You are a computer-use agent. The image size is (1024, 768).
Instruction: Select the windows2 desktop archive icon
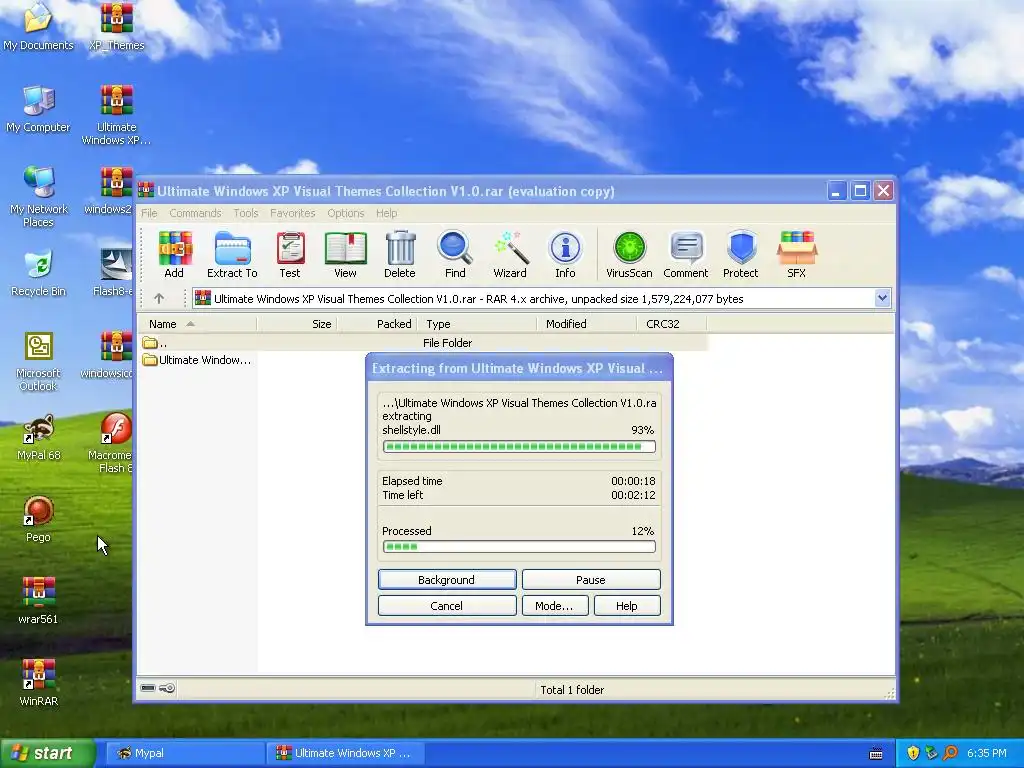point(109,191)
